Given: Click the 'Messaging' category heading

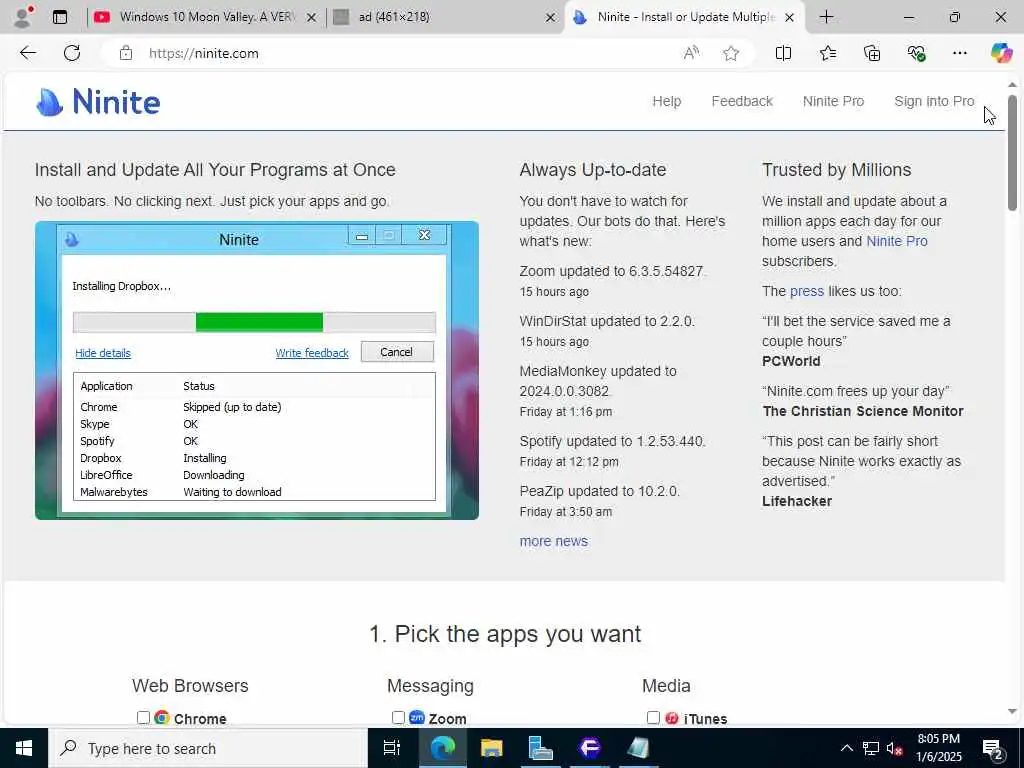Looking at the screenshot, I should 430,686.
